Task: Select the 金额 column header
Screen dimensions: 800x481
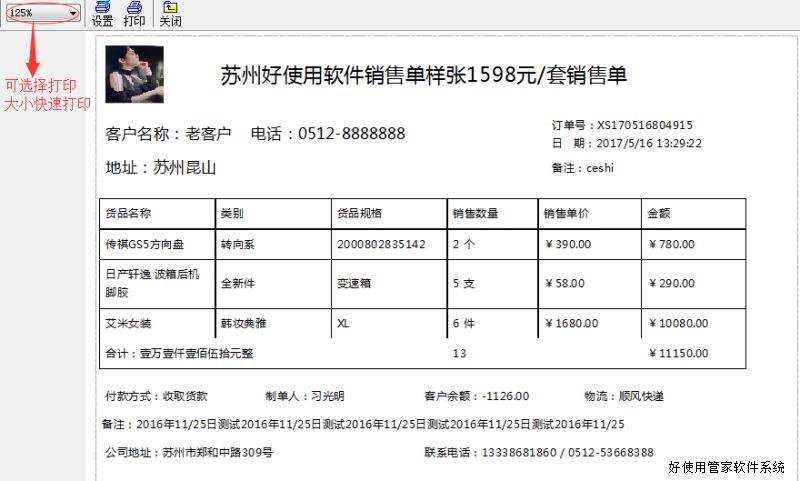Action: point(659,213)
